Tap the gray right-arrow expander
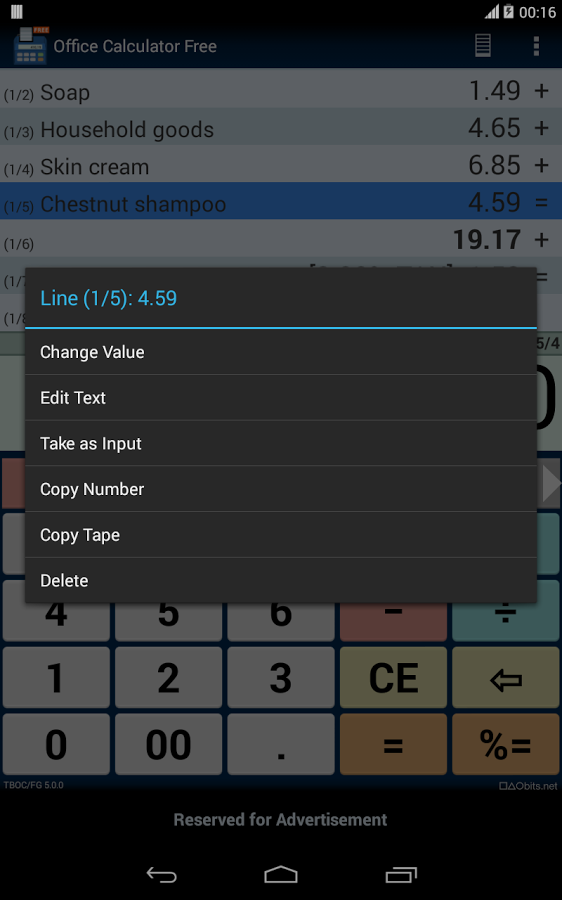Screen dimensions: 562x900 tap(551, 483)
